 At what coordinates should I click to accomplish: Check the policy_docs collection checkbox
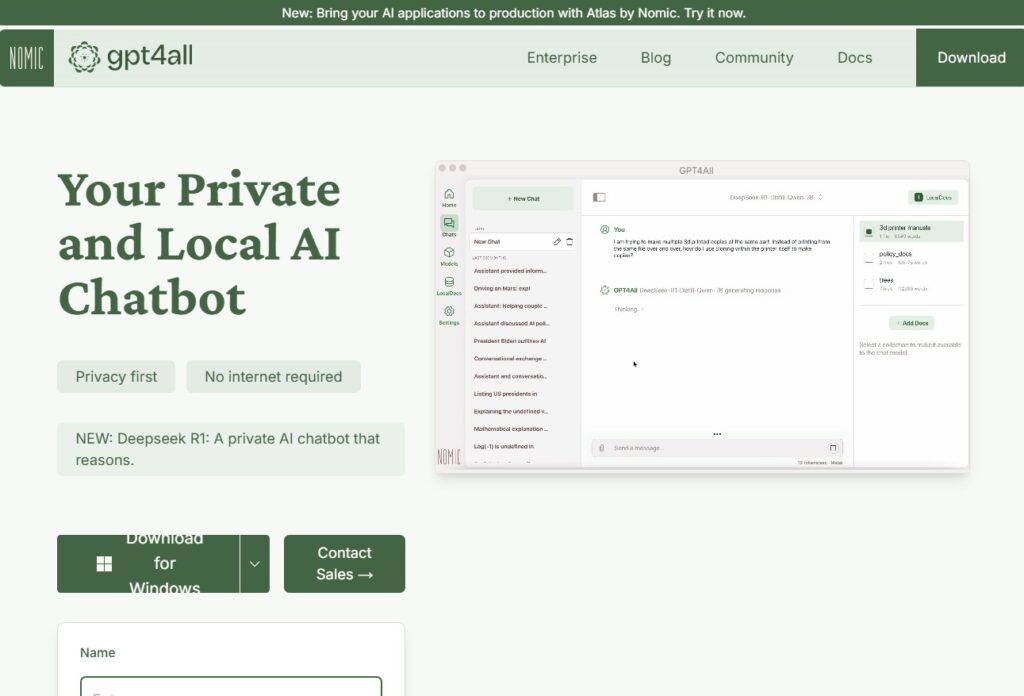869,258
